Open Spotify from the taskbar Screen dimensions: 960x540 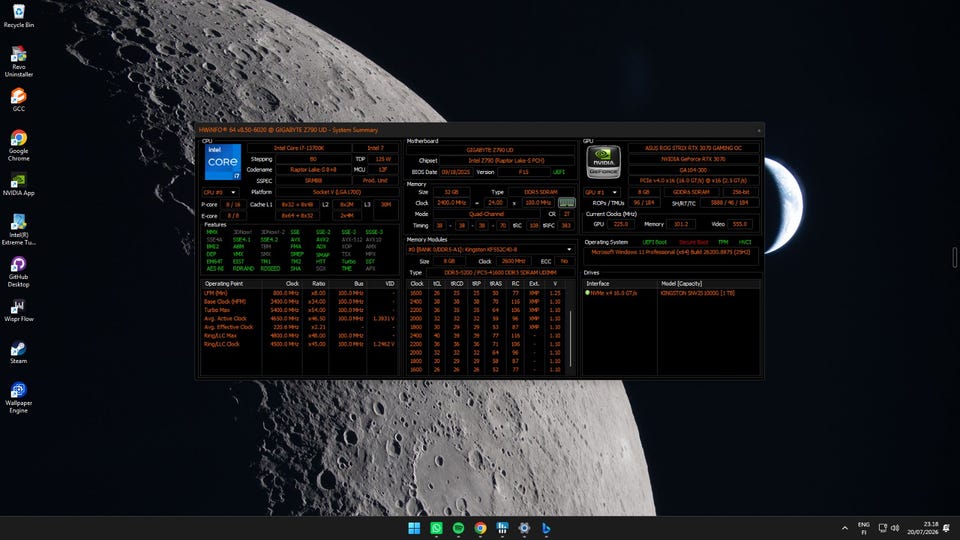click(459, 528)
